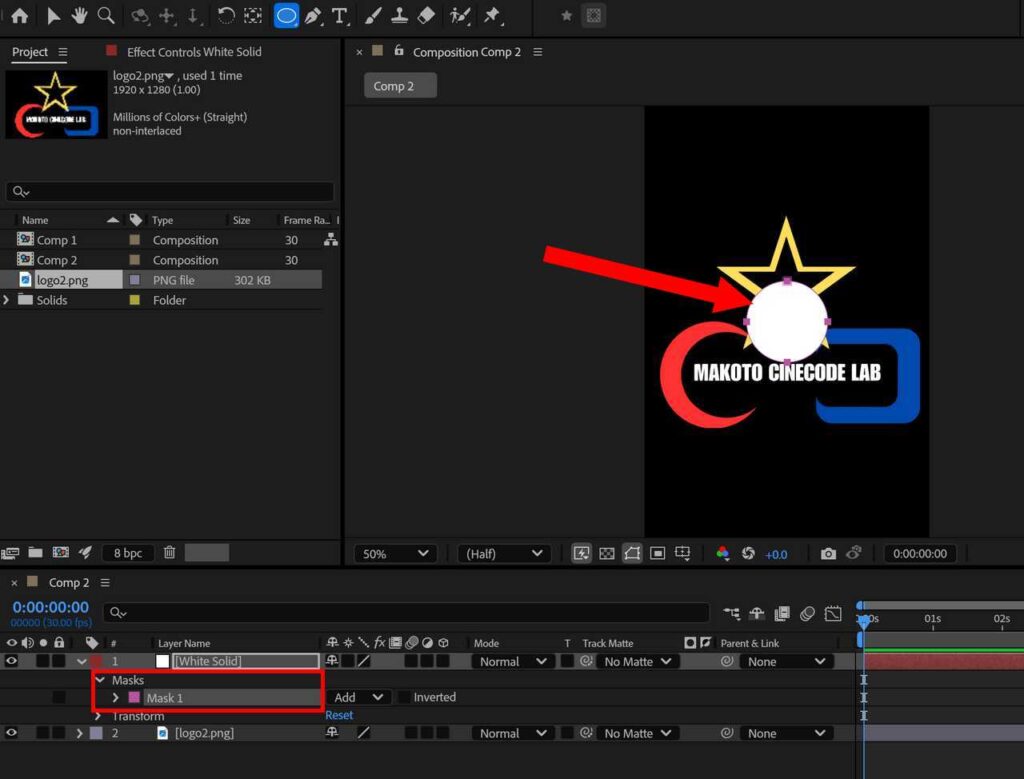1024x779 pixels.
Task: Toggle motion blur icon in timeline header
Action: click(807, 613)
